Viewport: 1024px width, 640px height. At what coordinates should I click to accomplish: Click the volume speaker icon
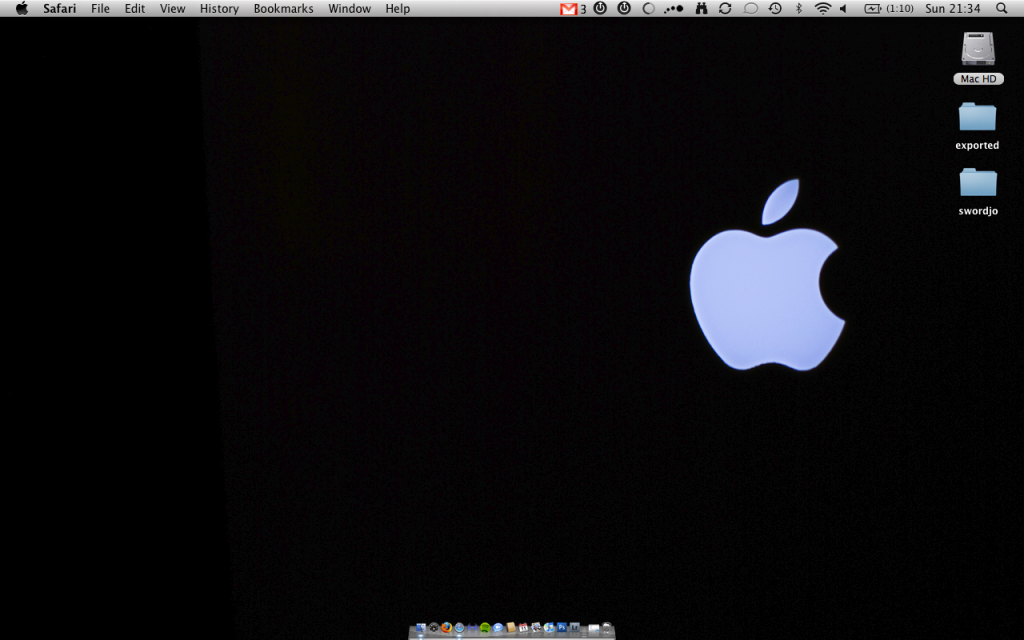pos(843,8)
